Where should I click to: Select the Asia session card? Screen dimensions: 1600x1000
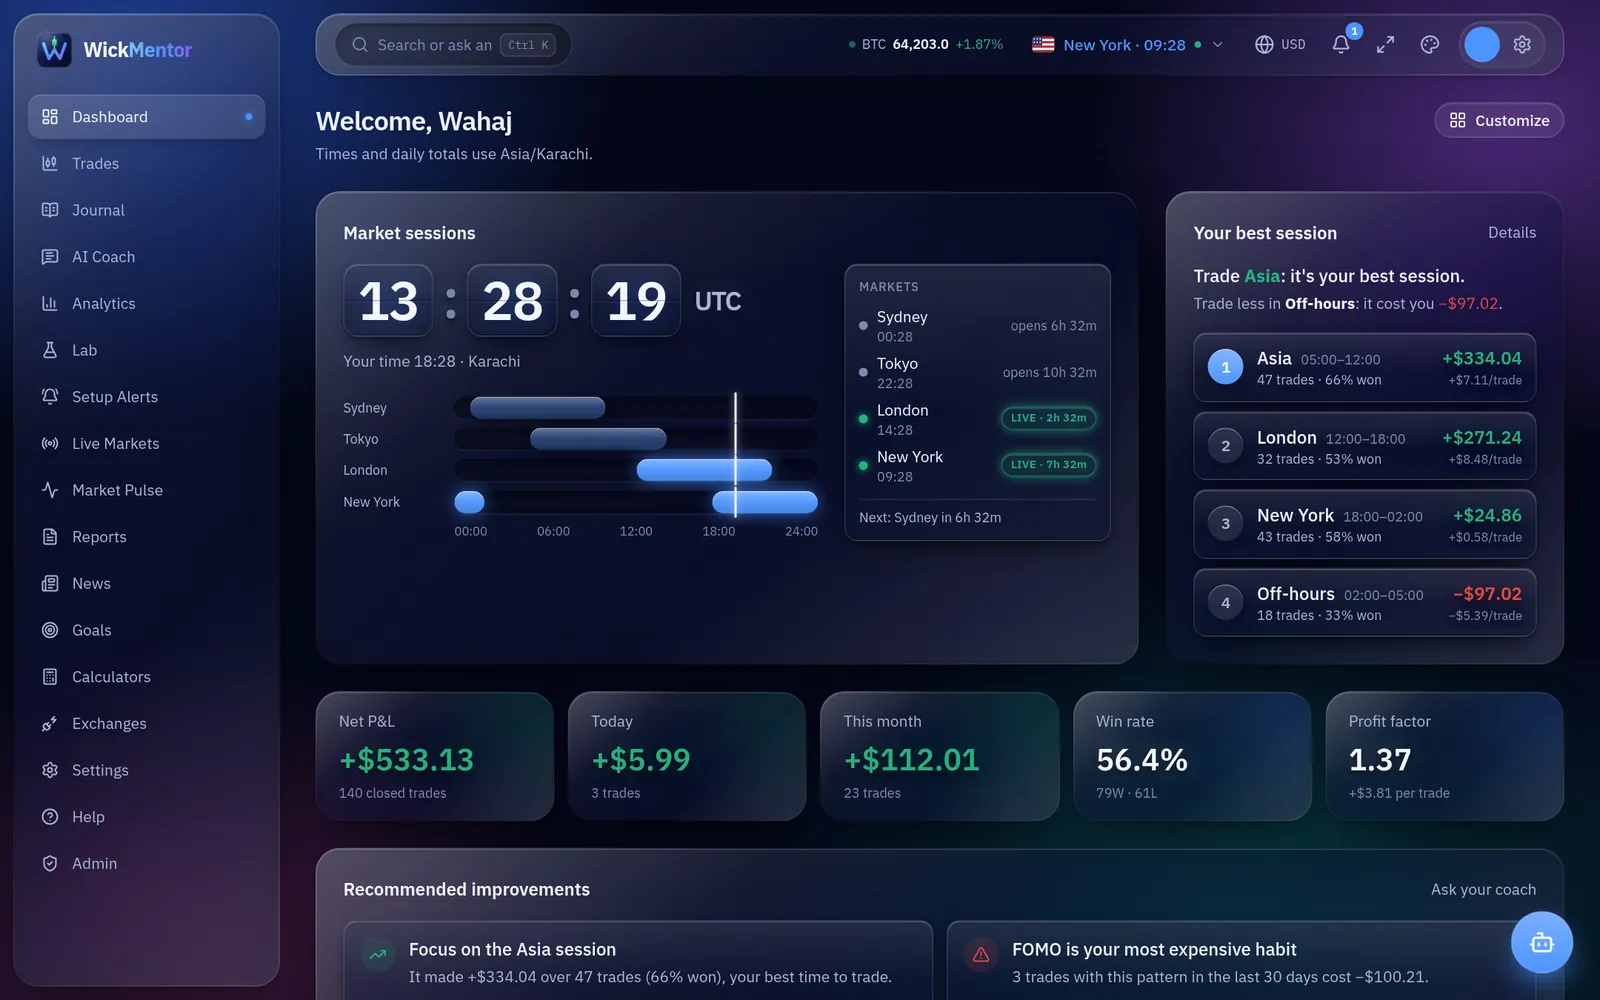click(1364, 368)
